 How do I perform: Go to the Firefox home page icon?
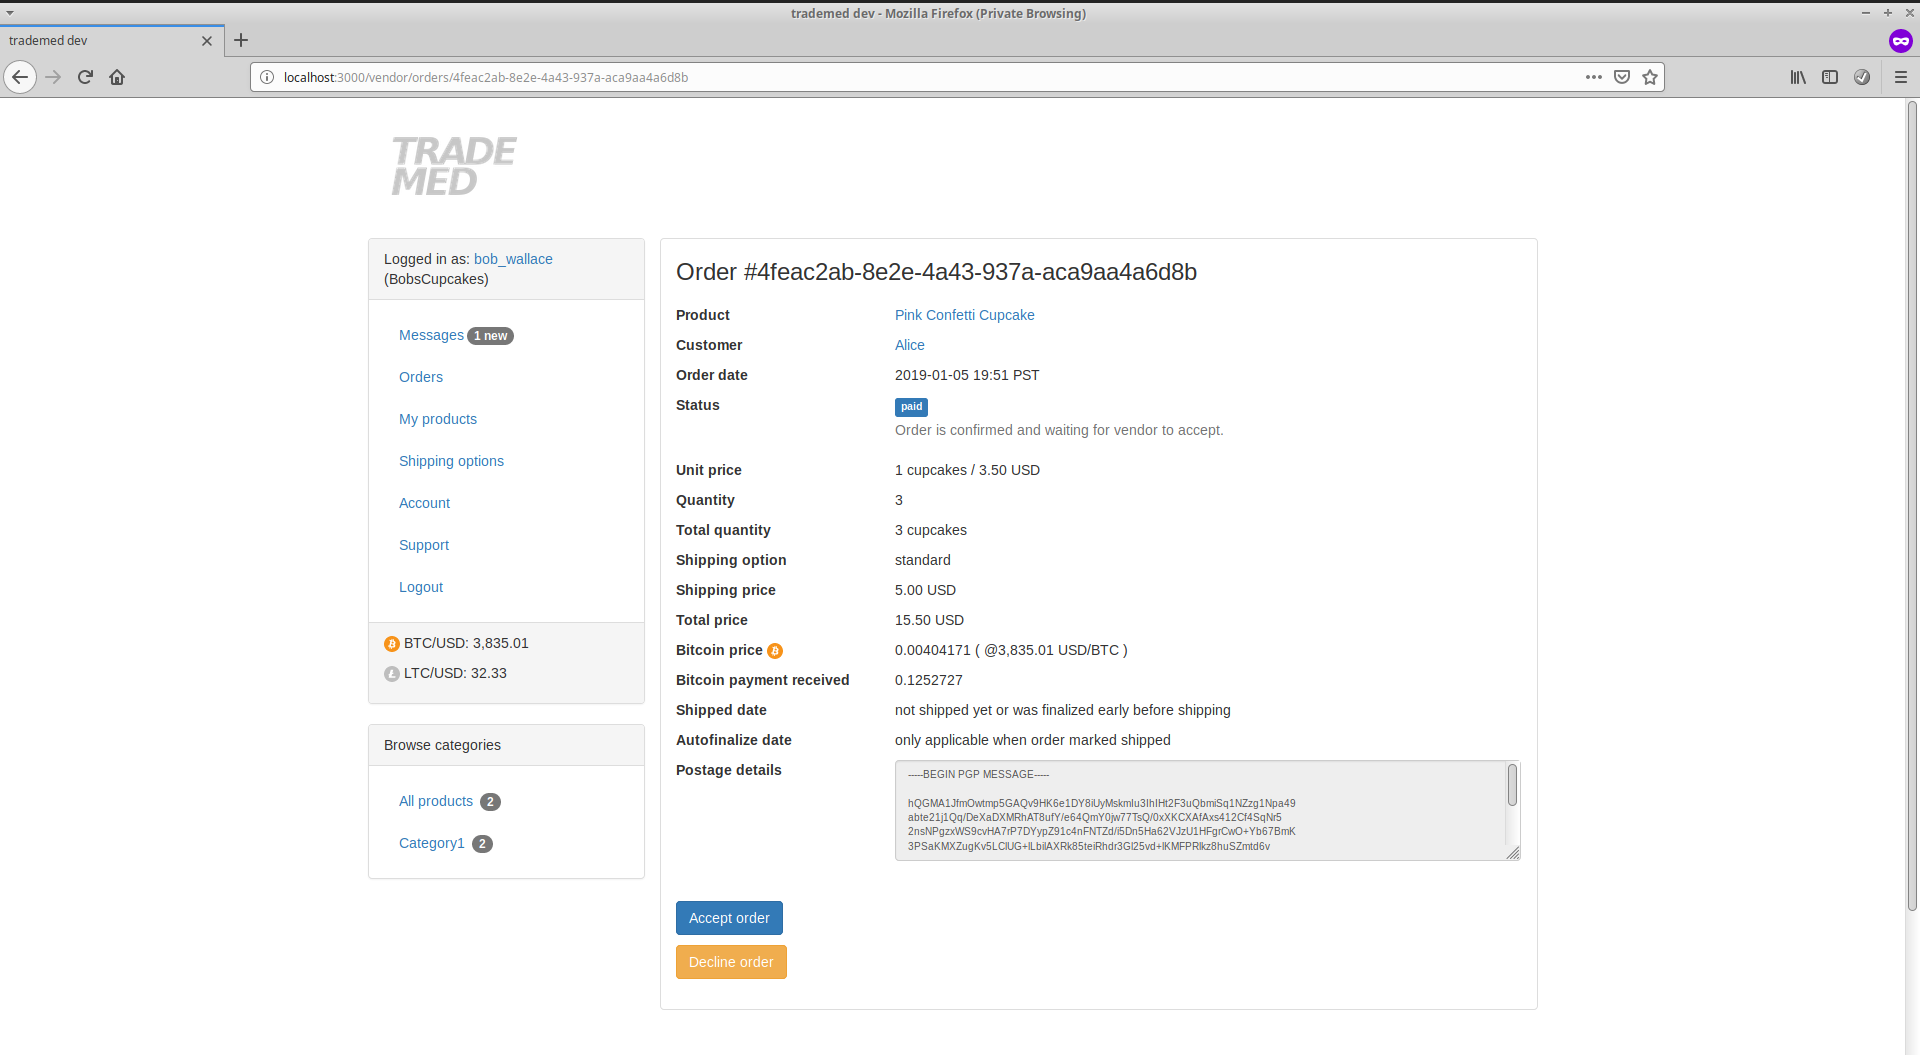[117, 77]
